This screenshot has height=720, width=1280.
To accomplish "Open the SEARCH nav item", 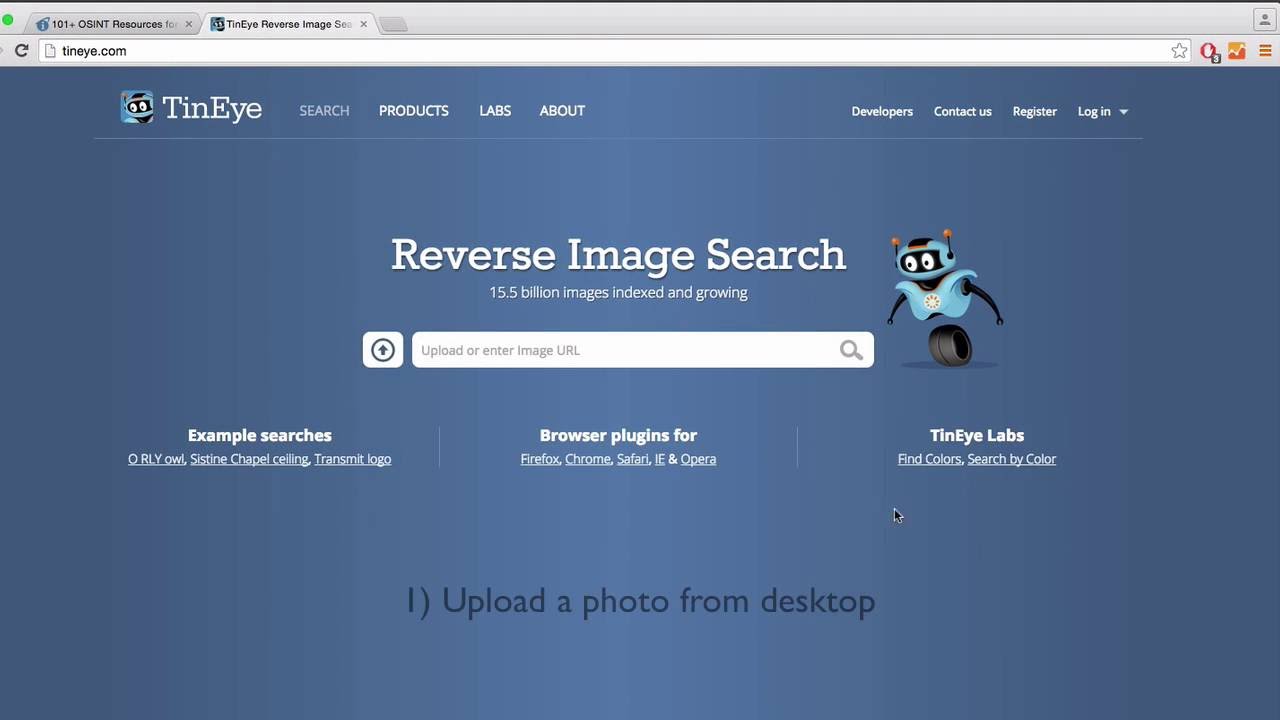I will pyautogui.click(x=324, y=111).
